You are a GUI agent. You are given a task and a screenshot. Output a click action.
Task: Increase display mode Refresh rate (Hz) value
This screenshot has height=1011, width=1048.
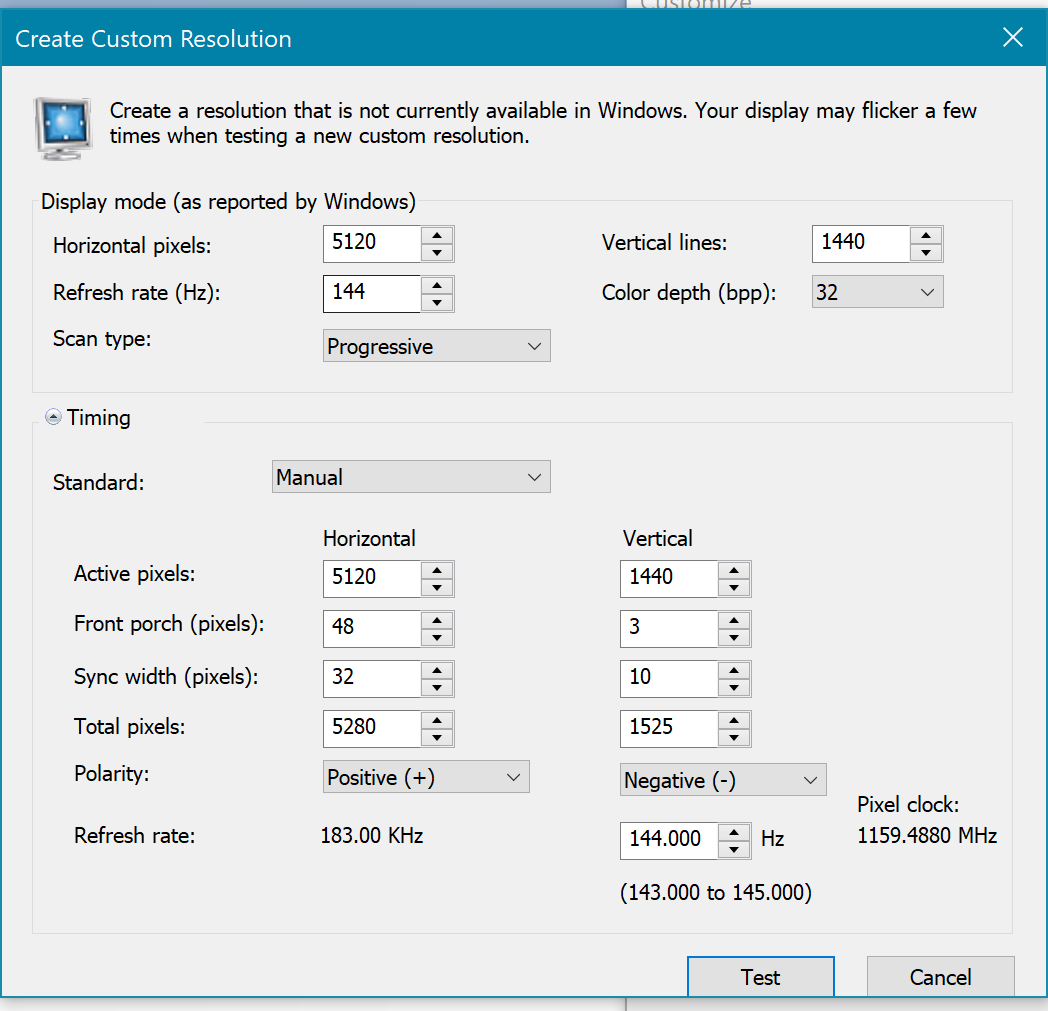tap(437, 285)
